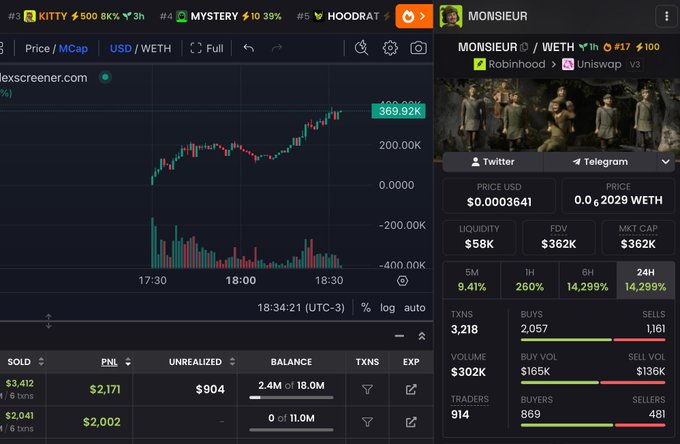Screen dimensions: 680x444
Task: Click the MONSIEUR banner image
Action: click(557, 114)
